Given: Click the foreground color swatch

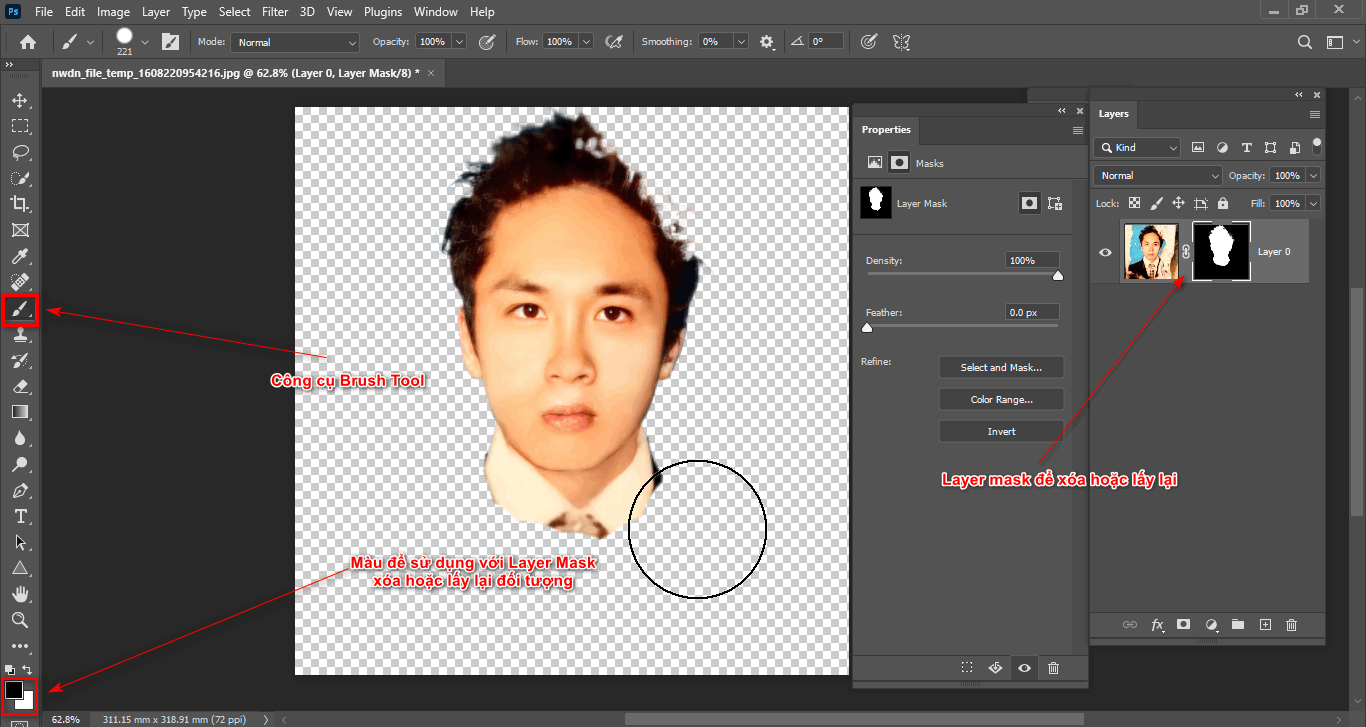Looking at the screenshot, I should coord(14,692).
